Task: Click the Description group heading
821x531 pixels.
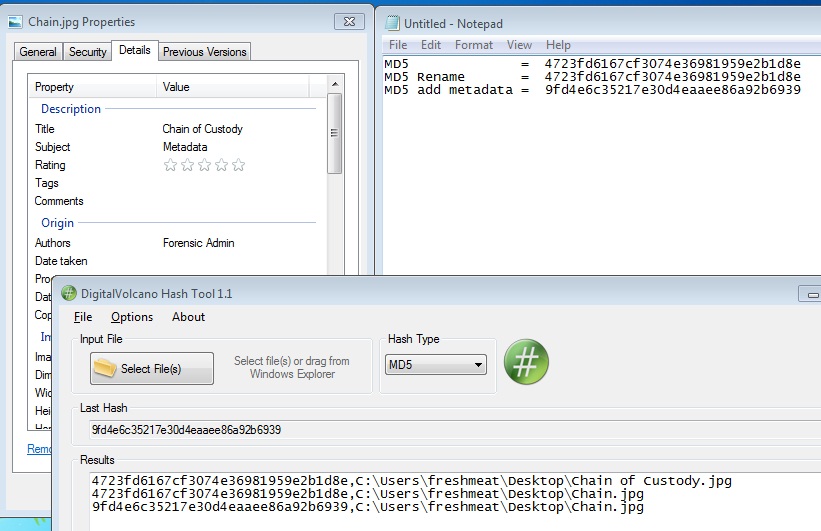Action: (x=71, y=109)
